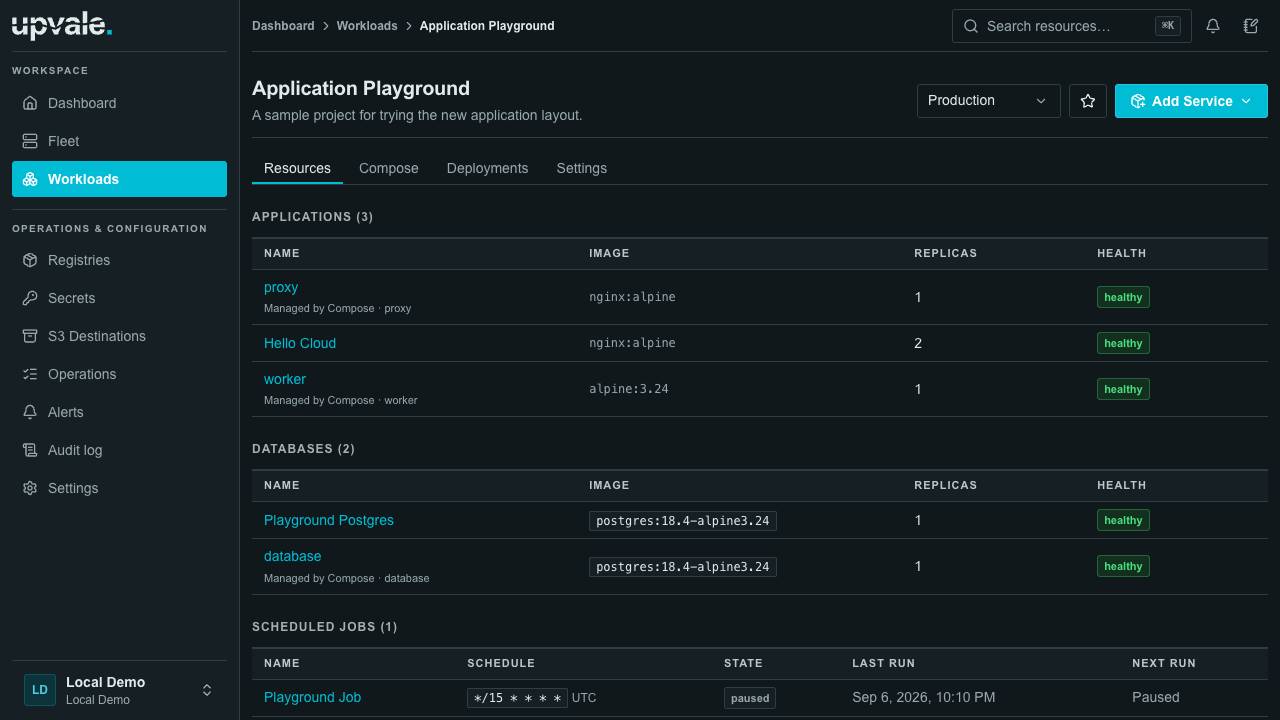Open the Audit log page
Screen dimensions: 1280x720
[119, 450]
